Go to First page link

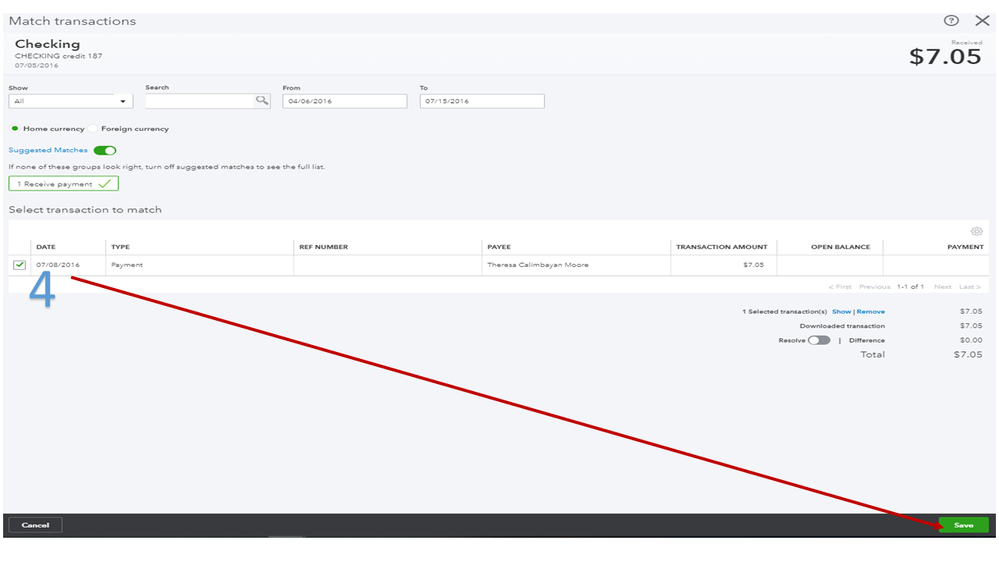(x=840, y=287)
